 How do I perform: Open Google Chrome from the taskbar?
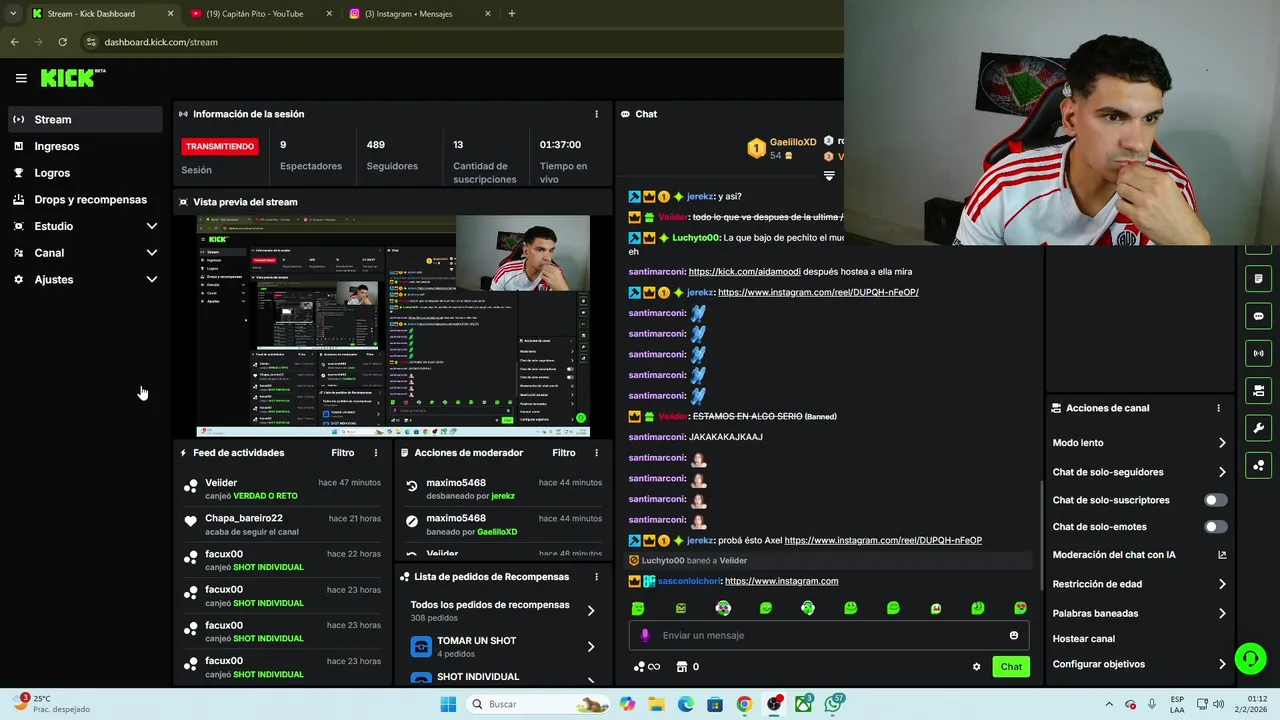click(x=744, y=704)
